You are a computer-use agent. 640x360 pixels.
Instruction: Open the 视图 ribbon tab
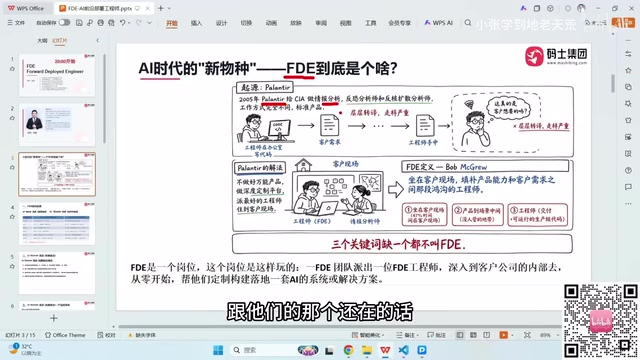click(346, 23)
